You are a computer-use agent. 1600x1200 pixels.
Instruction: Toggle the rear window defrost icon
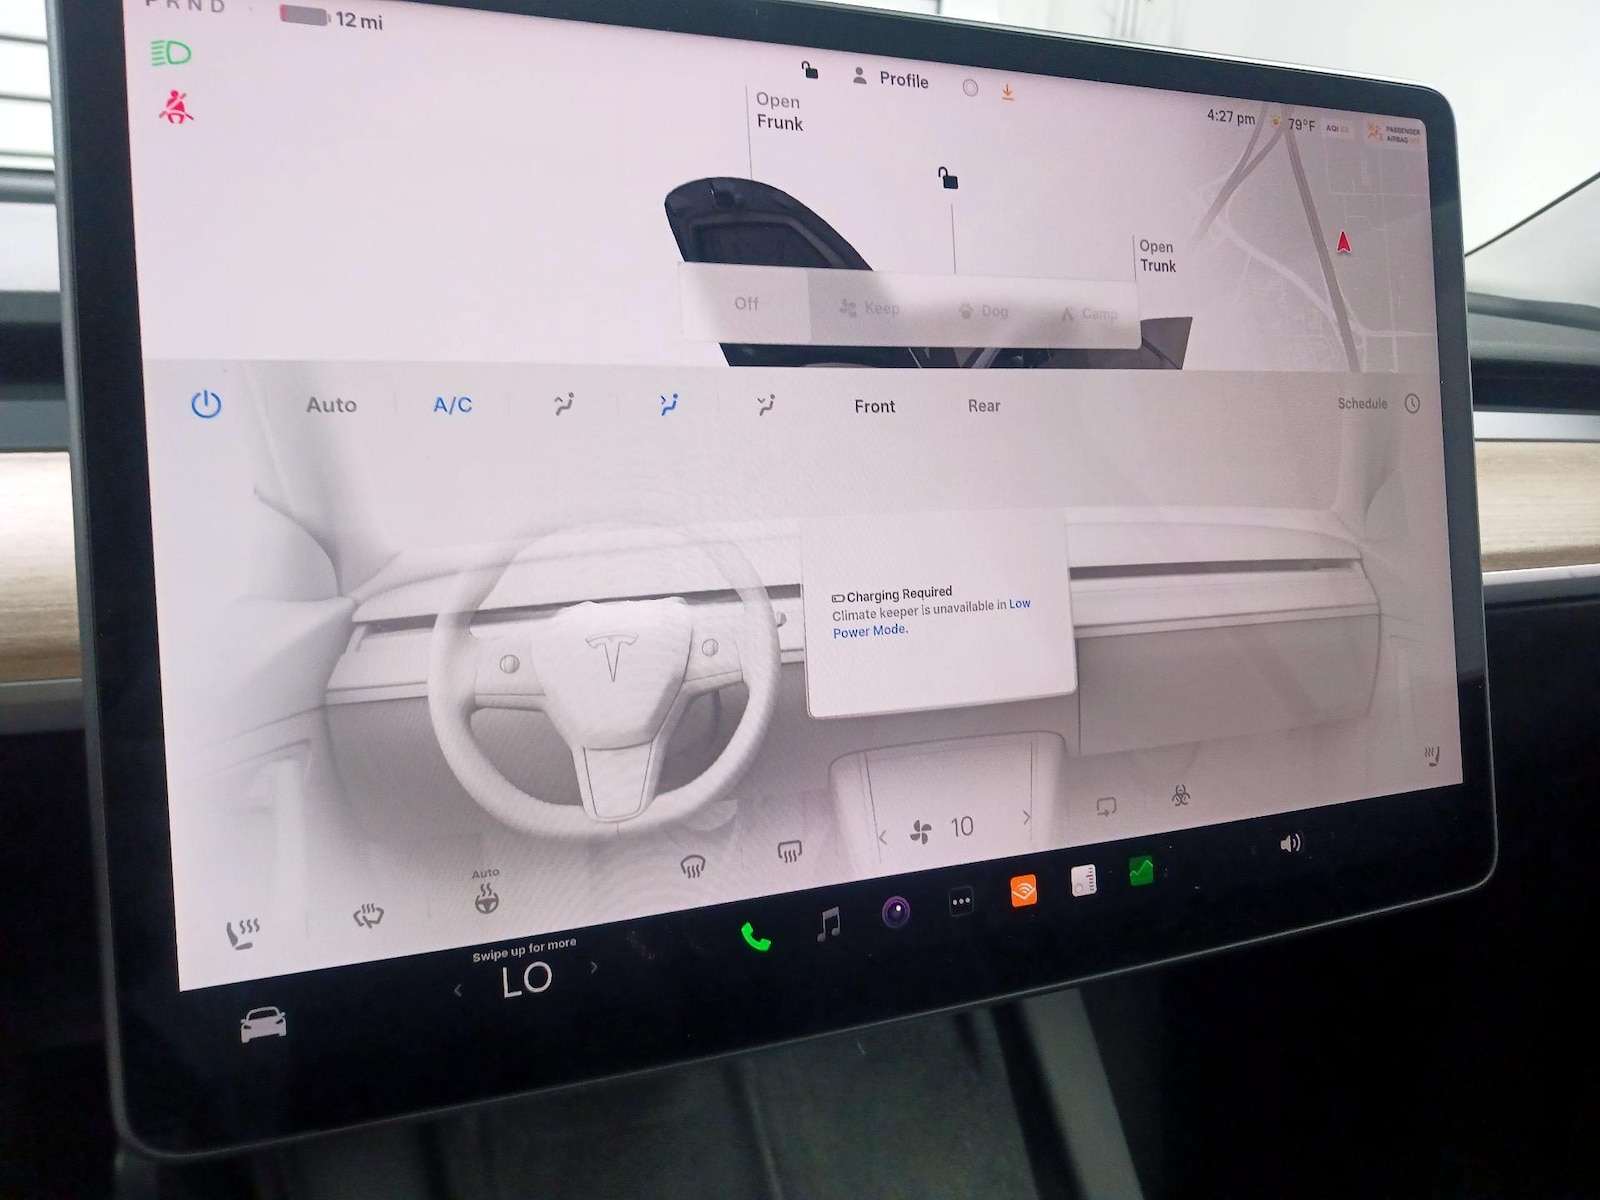click(x=790, y=851)
